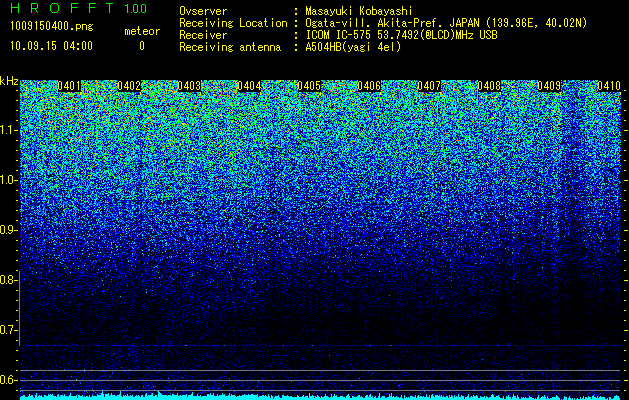The width and height of the screenshot is (629, 400).
Task: Select the 0409 time marker
Action: [x=549, y=86]
